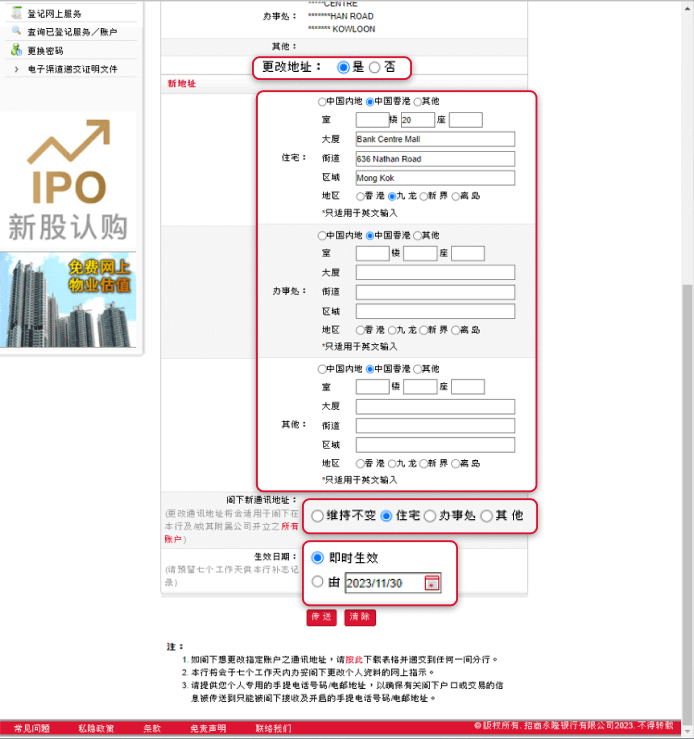Image resolution: width=694 pixels, height=739 pixels.
Task: Click the residential 大厦 building field
Action: pyautogui.click(x=435, y=140)
